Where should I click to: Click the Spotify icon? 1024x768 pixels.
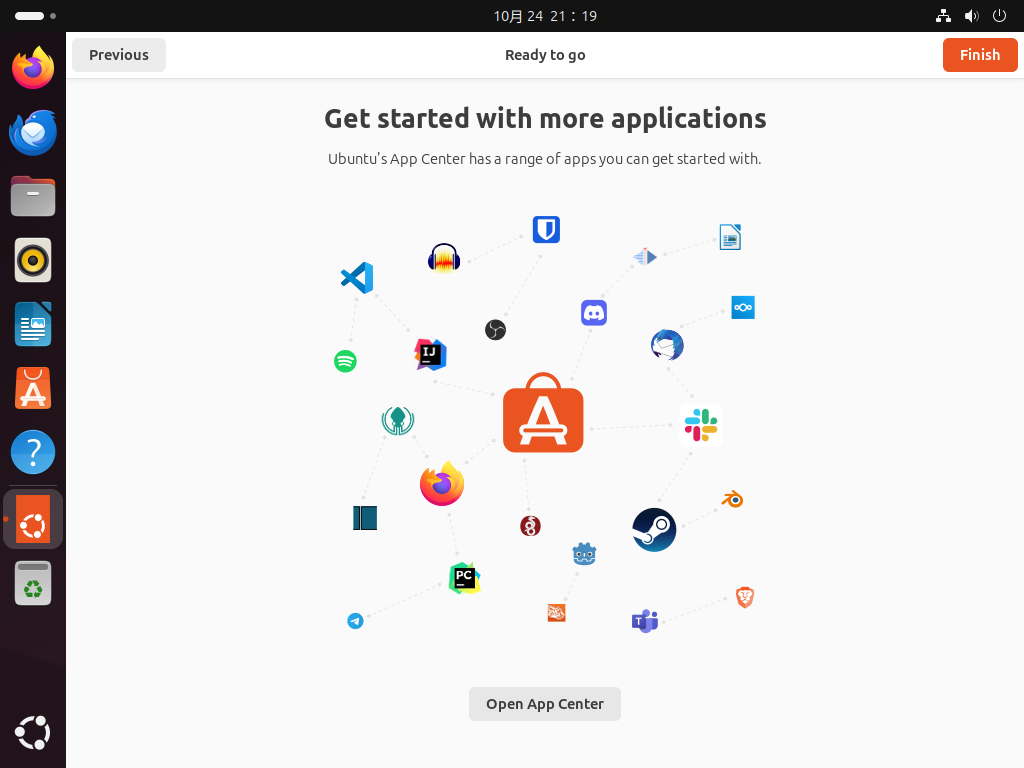click(x=345, y=361)
